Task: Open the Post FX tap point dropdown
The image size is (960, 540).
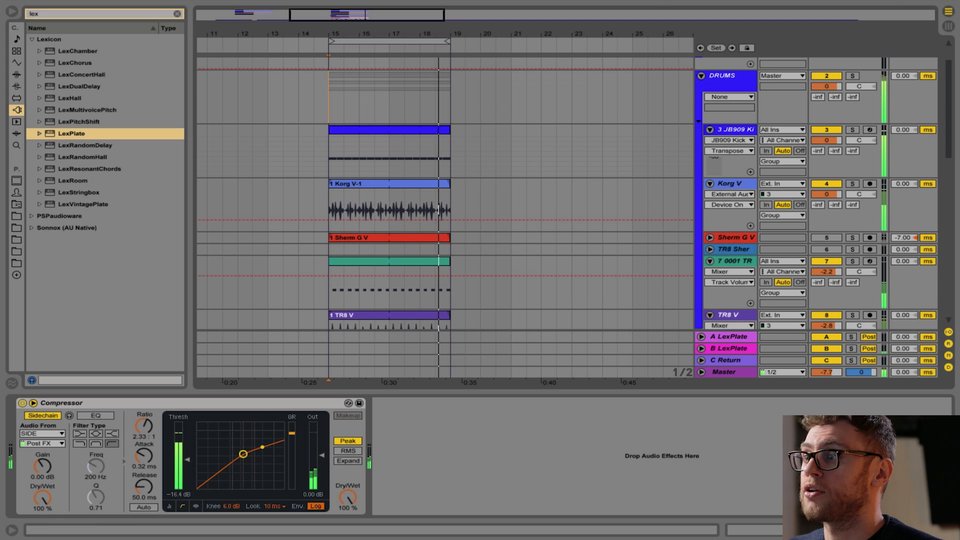Action: pos(42,443)
